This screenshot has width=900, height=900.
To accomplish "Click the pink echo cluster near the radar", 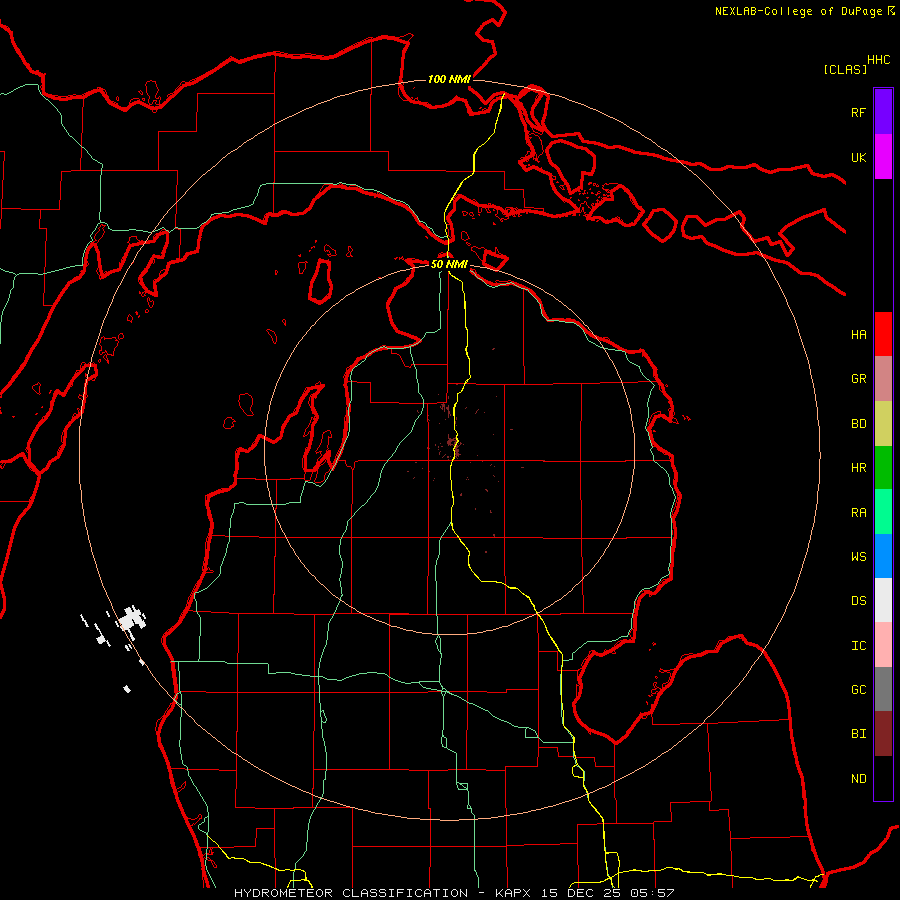I will [453, 443].
